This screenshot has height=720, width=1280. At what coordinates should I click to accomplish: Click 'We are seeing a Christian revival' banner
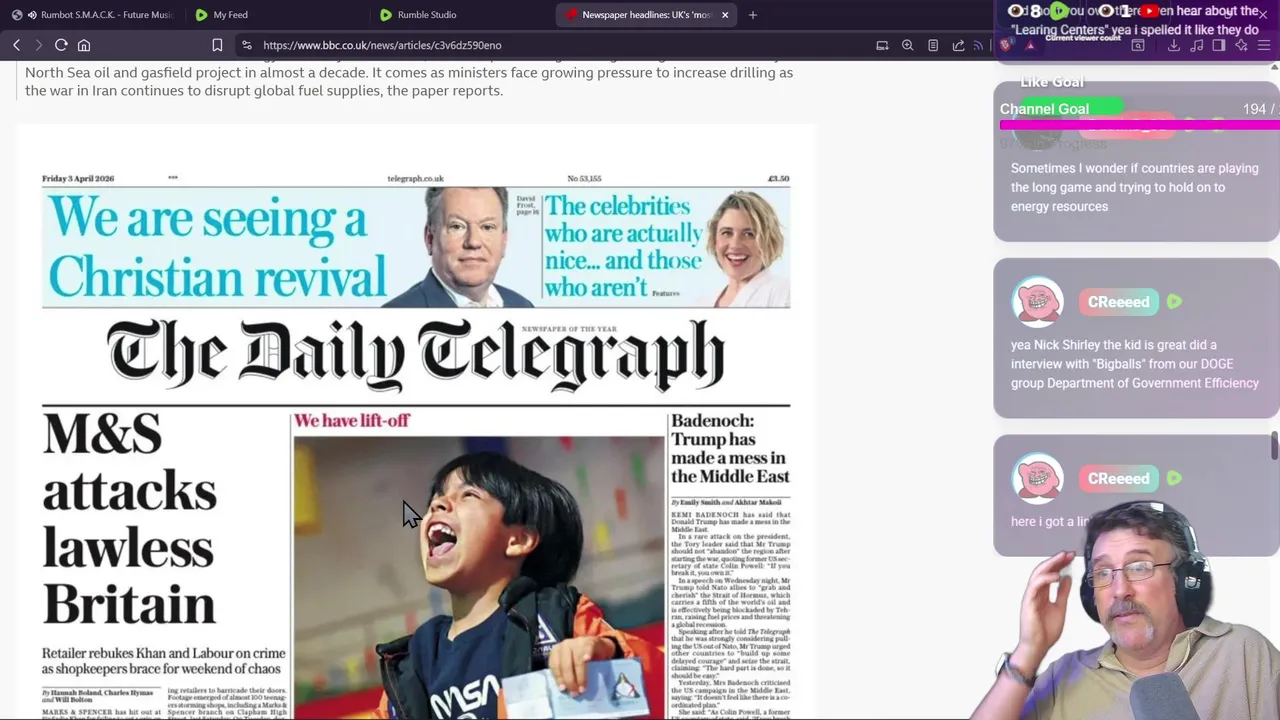[x=216, y=247]
